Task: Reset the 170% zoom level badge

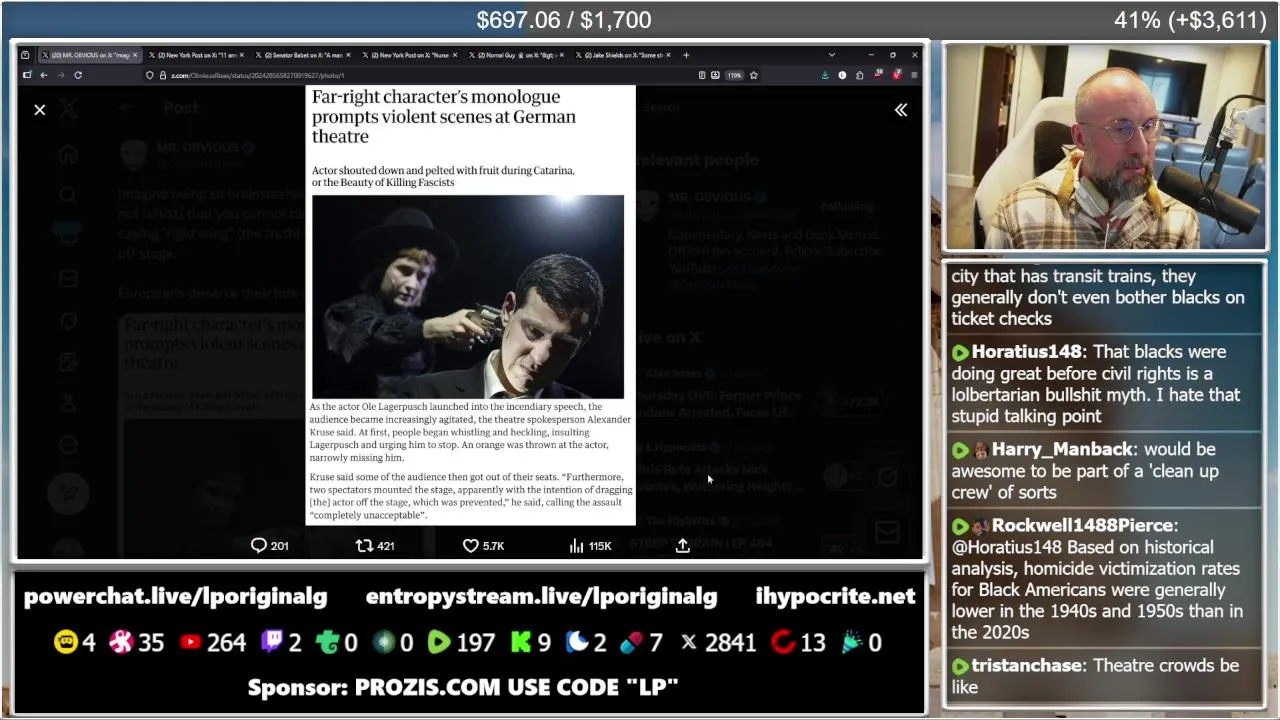Action: coord(734,75)
